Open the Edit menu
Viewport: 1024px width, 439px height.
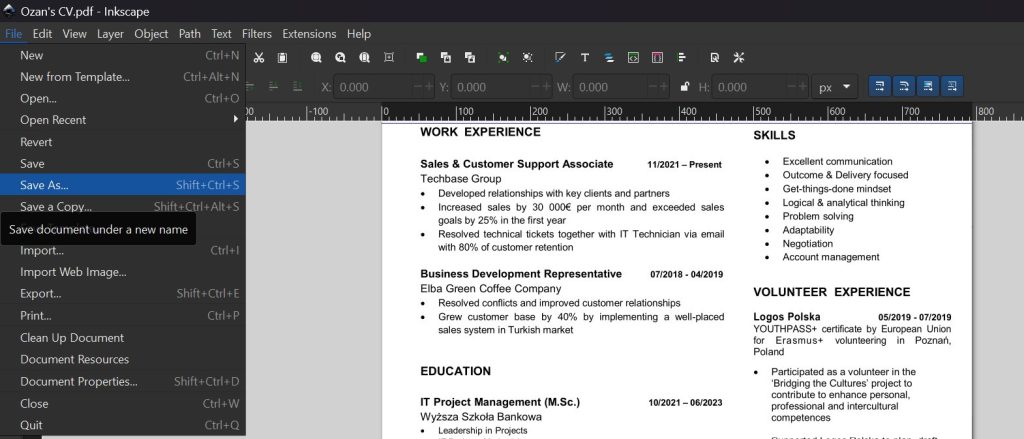pyautogui.click(x=42, y=34)
